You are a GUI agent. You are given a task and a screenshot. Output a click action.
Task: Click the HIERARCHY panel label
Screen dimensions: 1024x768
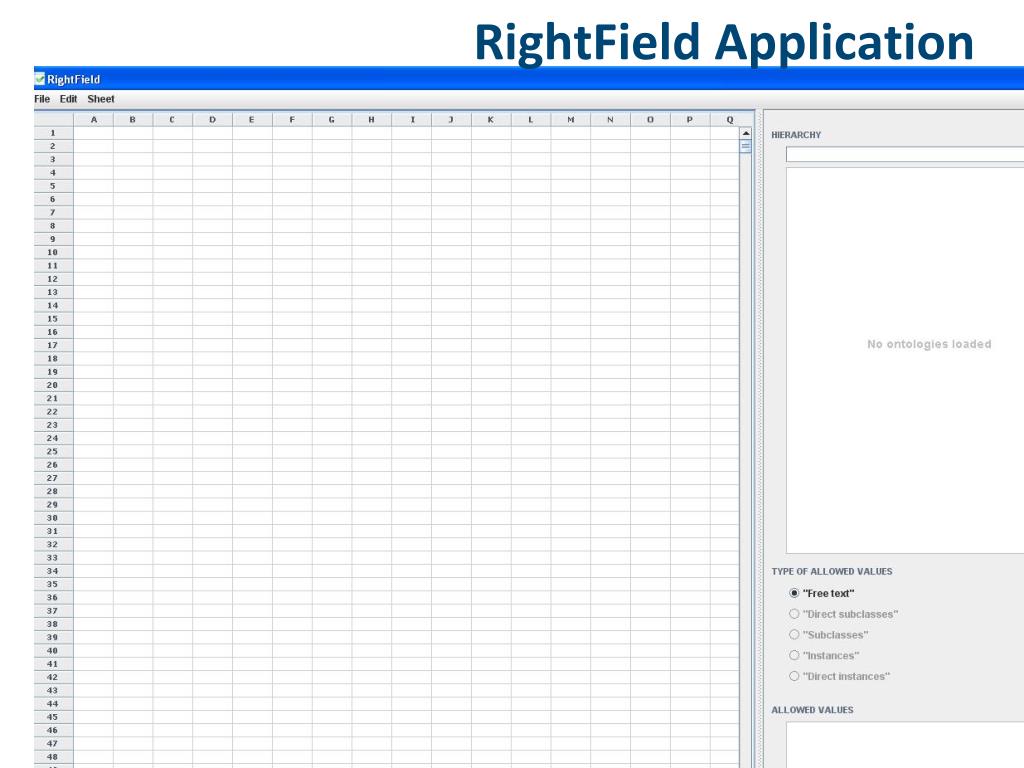(796, 135)
